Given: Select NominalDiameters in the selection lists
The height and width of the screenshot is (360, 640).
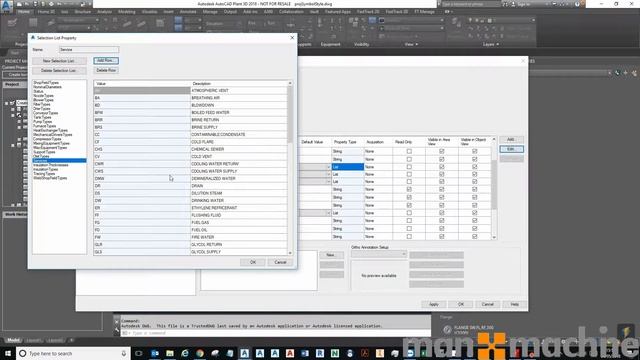Looking at the screenshot, I should point(47,87).
